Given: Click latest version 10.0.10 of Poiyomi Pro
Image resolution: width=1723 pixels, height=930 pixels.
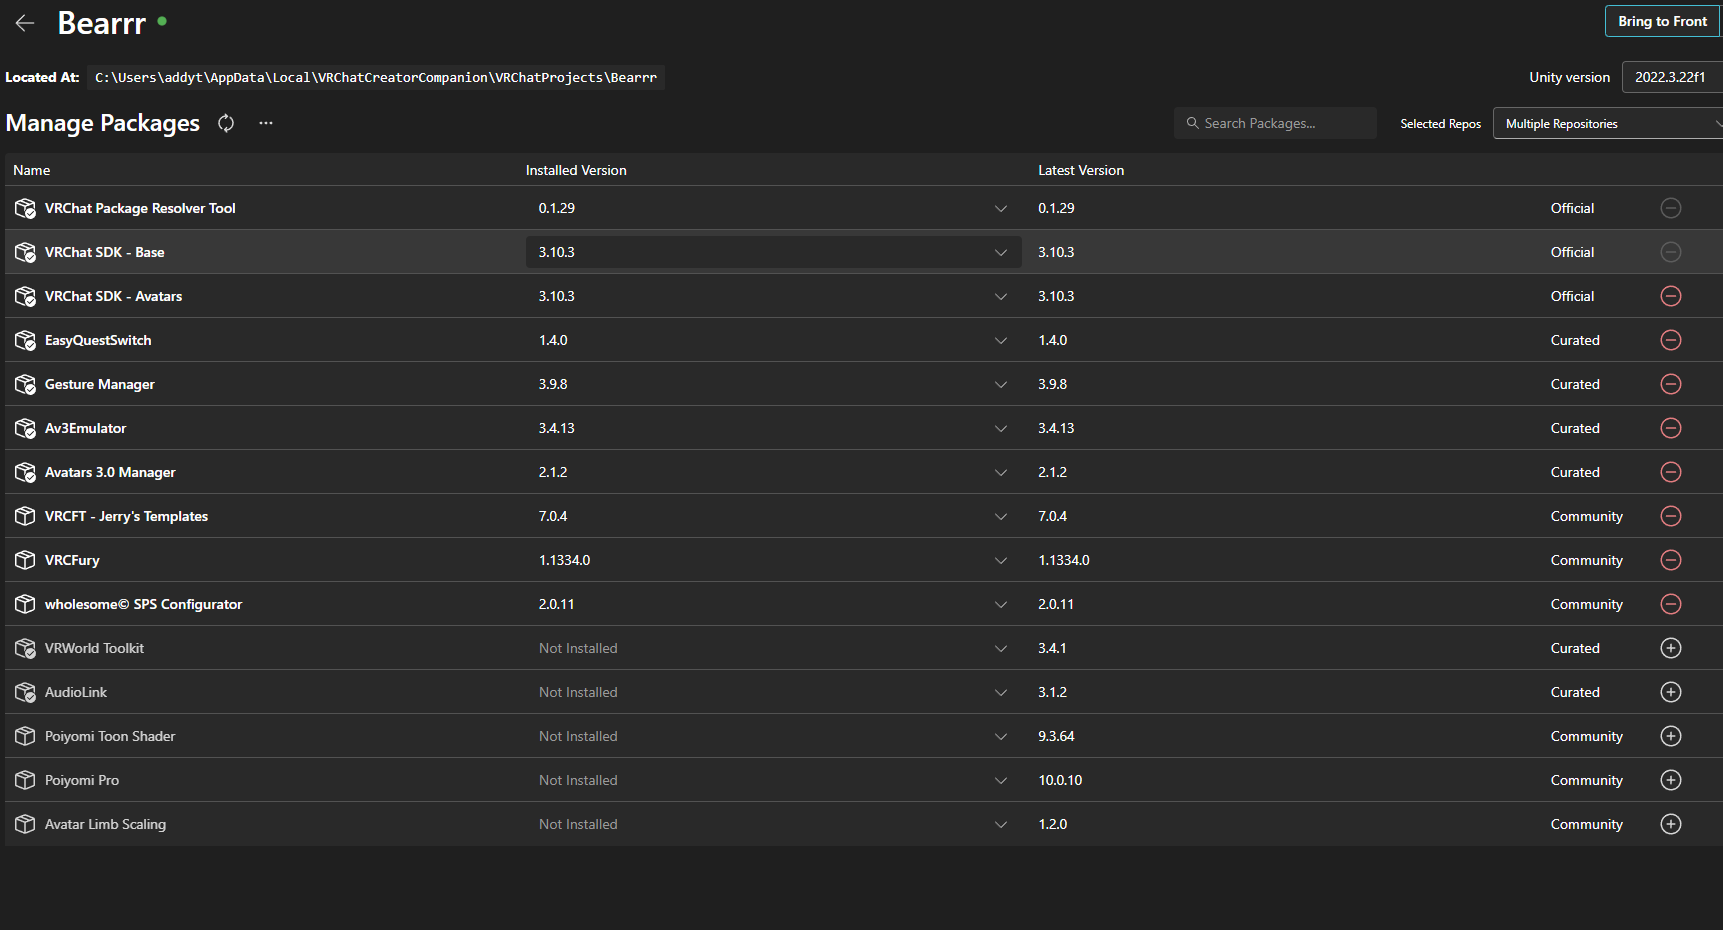Looking at the screenshot, I should tap(1060, 780).
